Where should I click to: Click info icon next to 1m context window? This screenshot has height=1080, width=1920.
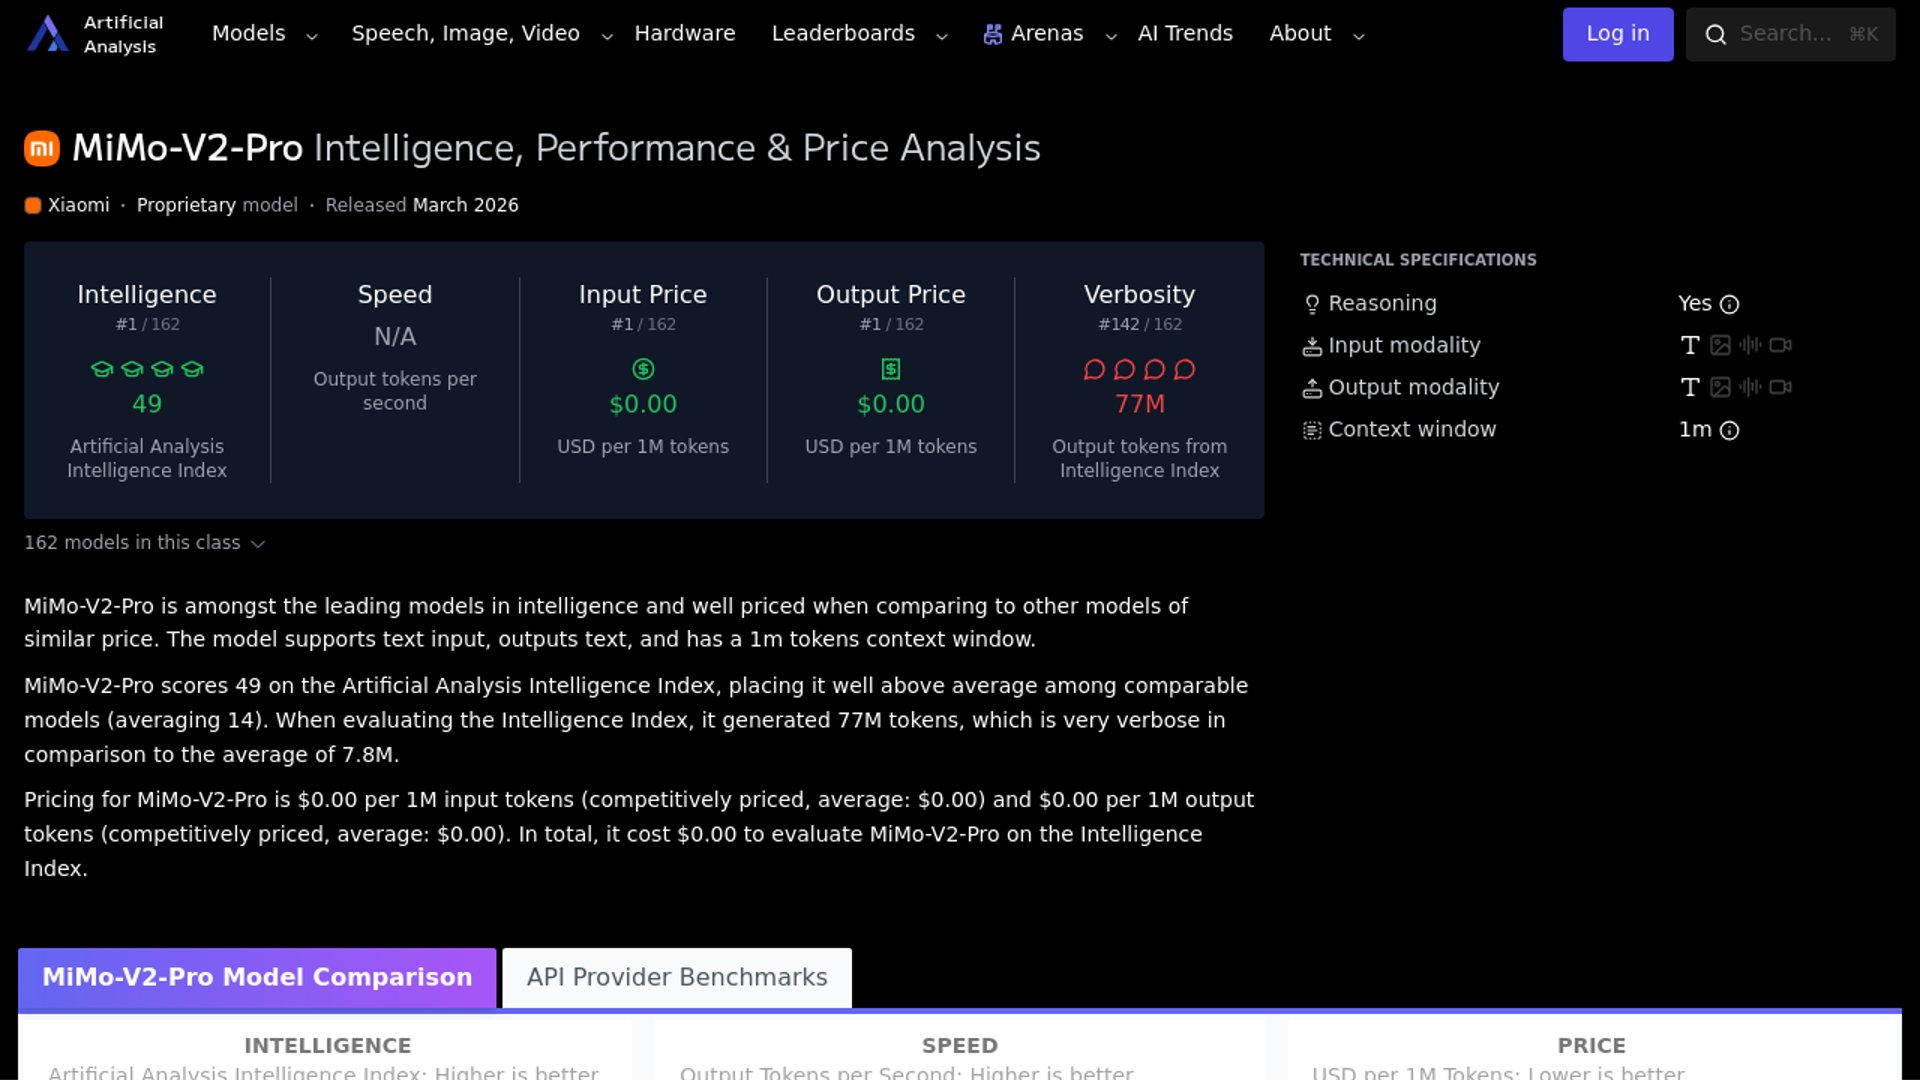[x=1730, y=431]
